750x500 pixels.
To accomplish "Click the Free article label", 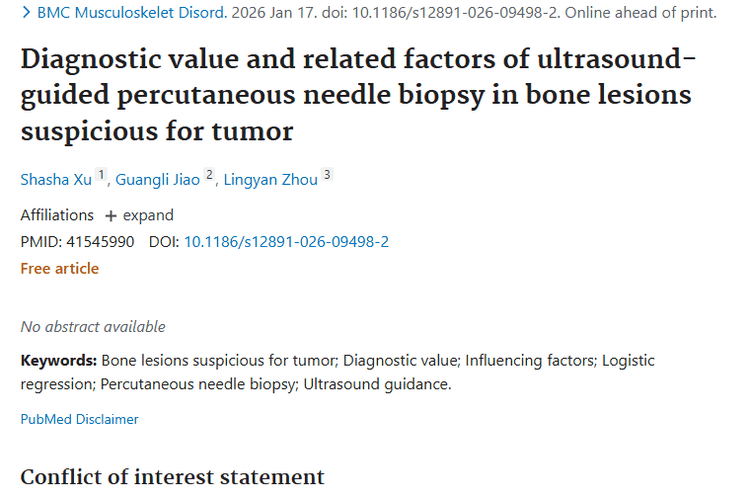I will pos(60,268).
